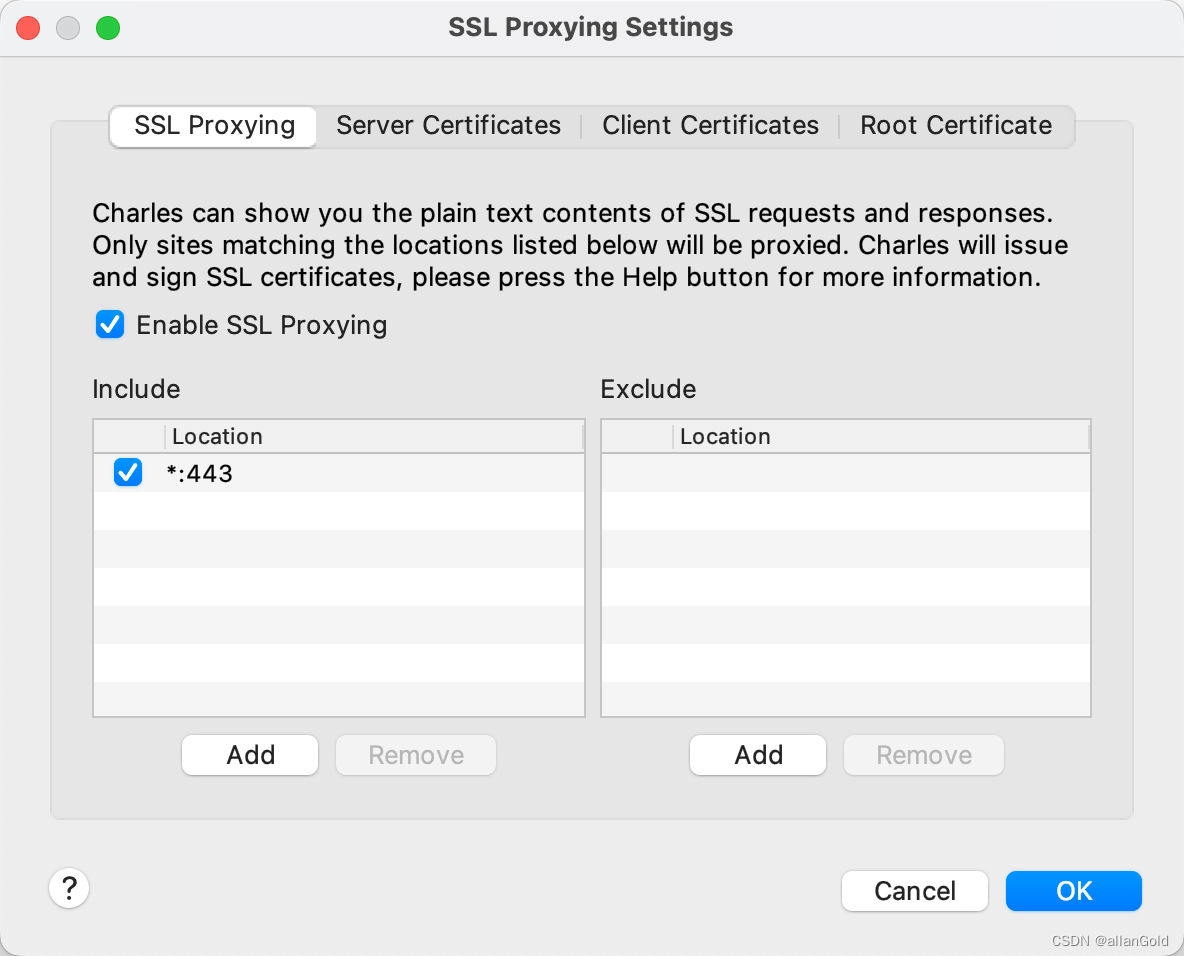Click Add under the Exclude list
1184x956 pixels.
pyautogui.click(x=757, y=755)
